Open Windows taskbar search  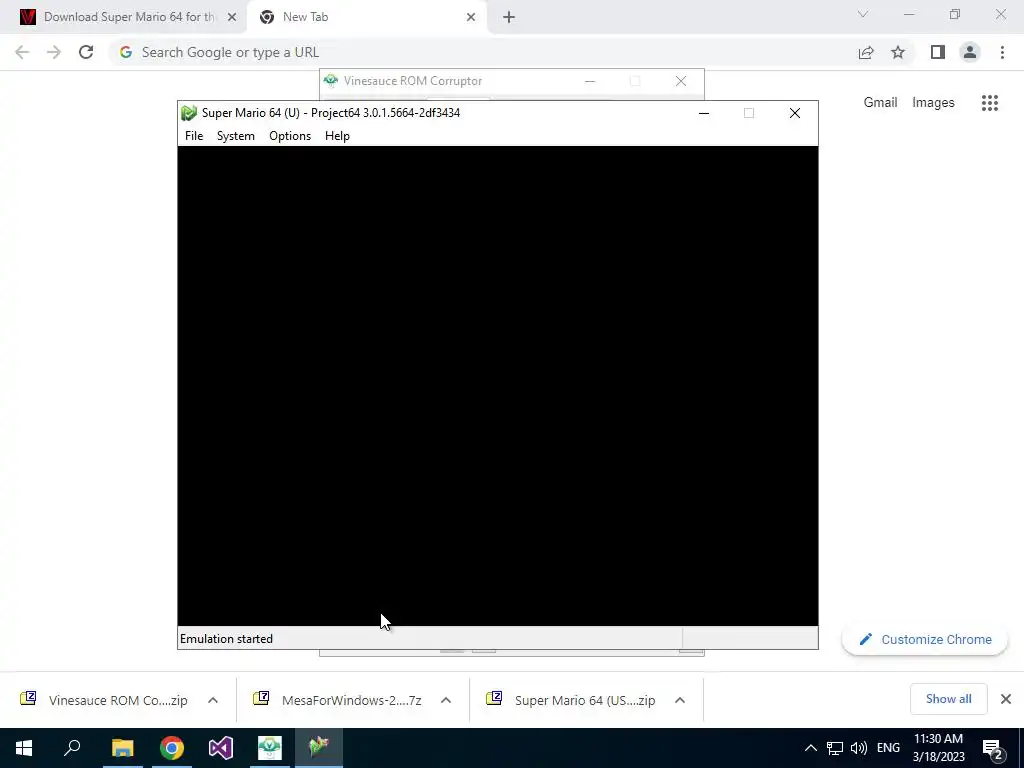[72, 748]
